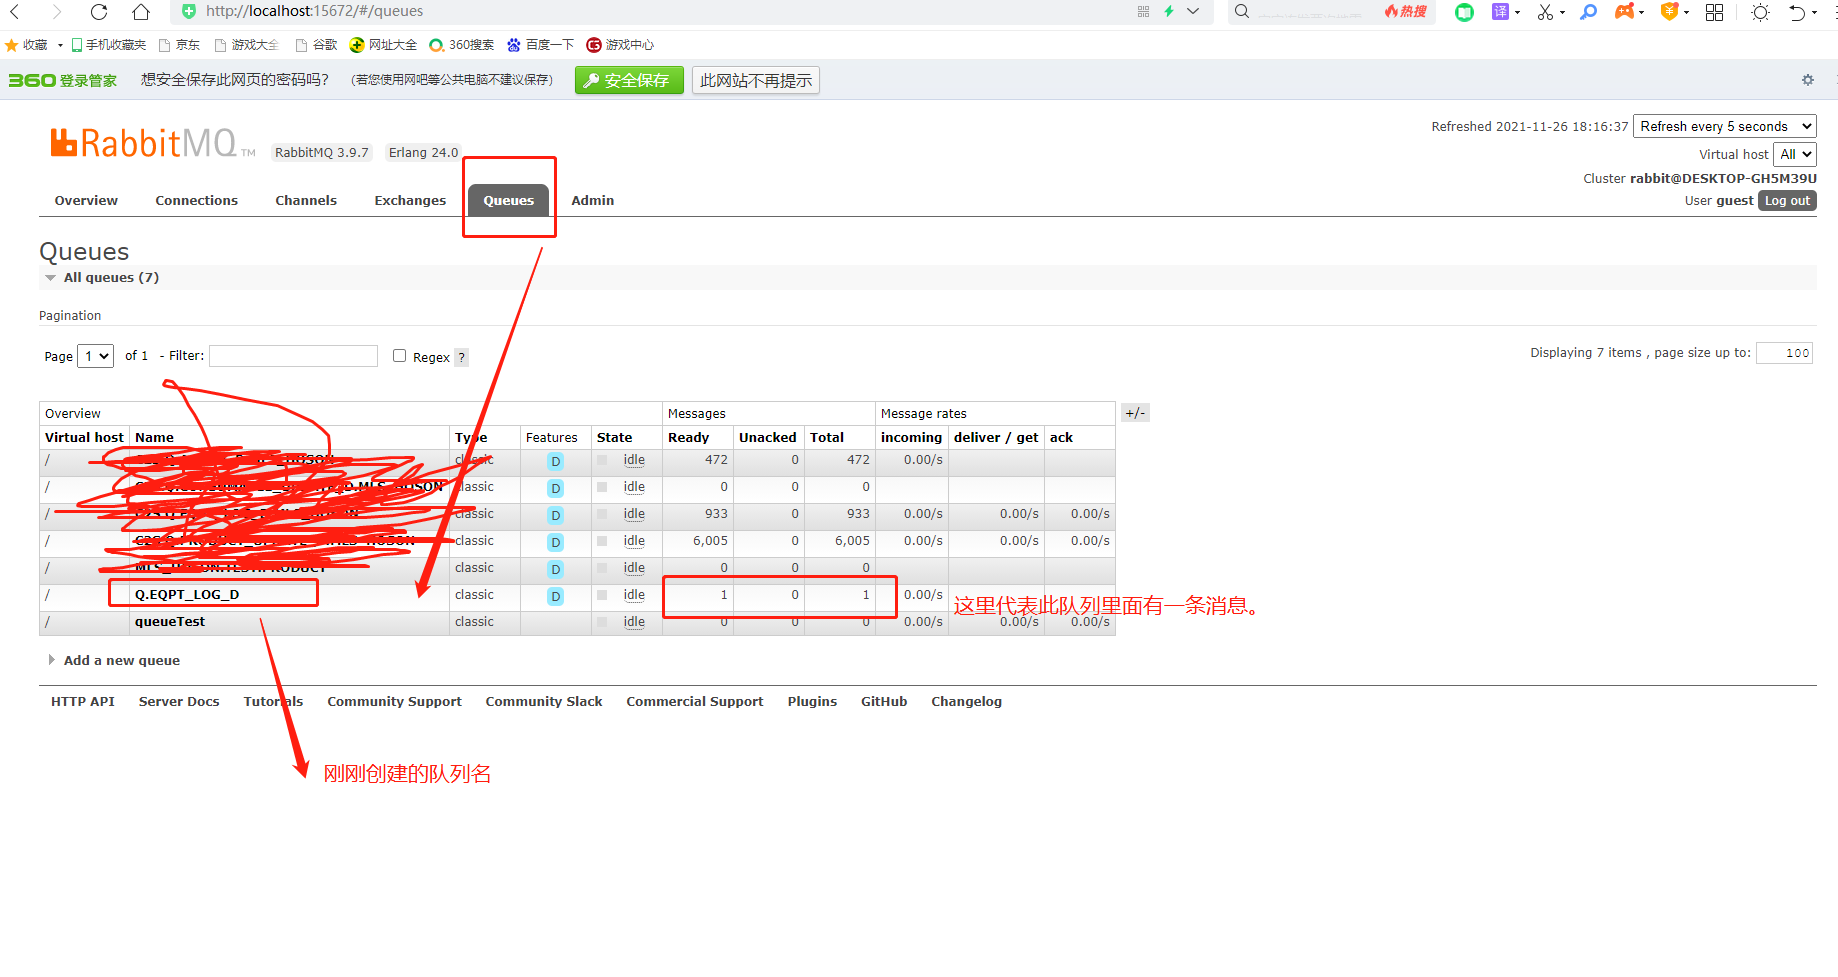Open the four-square apps grid icon
Screen dimensions: 1838x977
(x=1714, y=12)
